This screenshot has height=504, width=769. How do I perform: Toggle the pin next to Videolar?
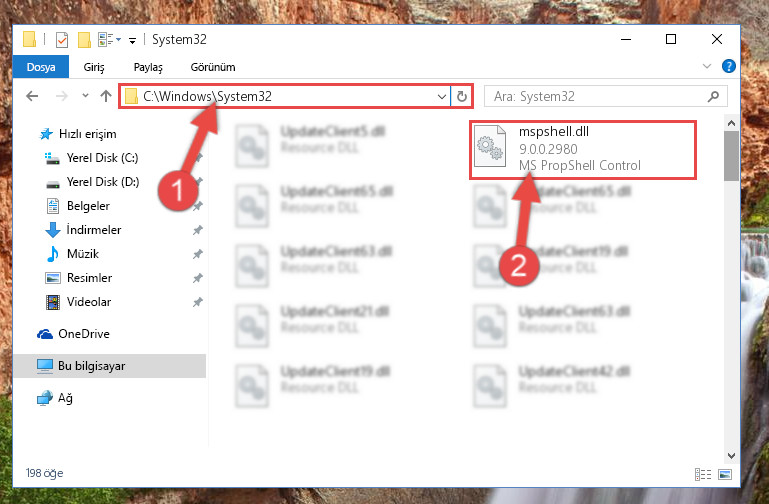(197, 302)
